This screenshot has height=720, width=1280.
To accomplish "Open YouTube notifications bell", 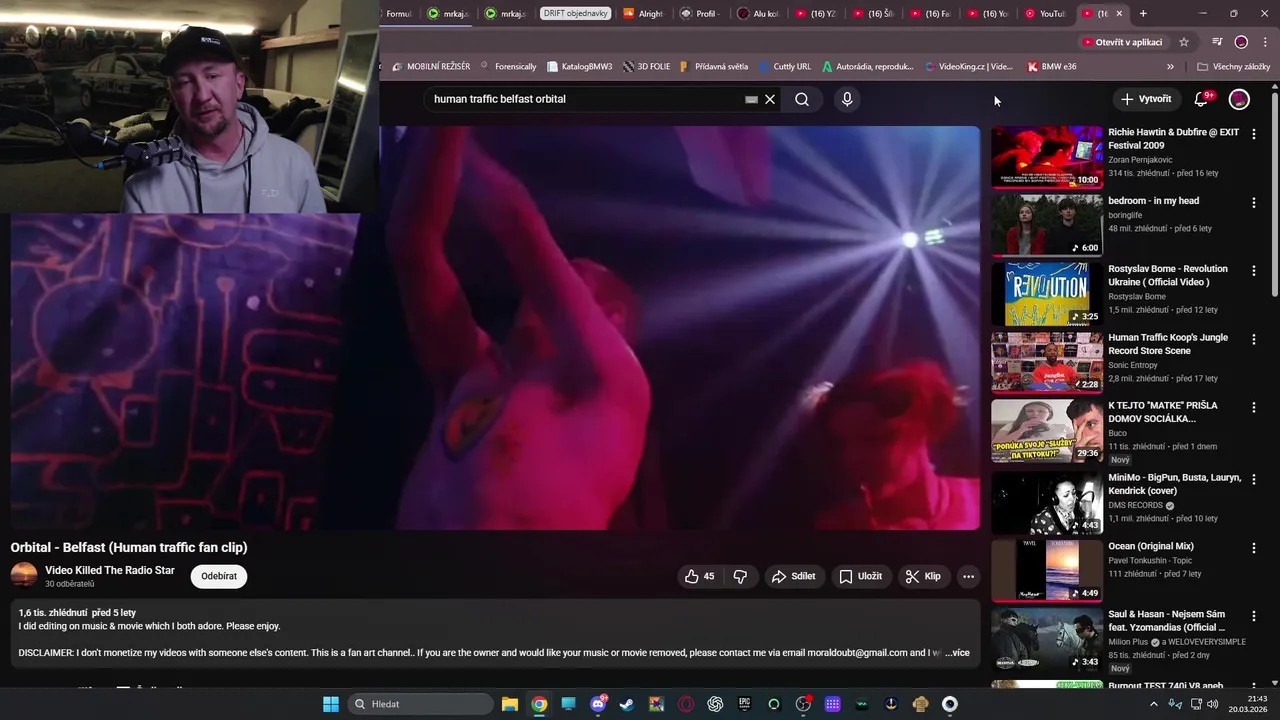I will tap(1202, 99).
